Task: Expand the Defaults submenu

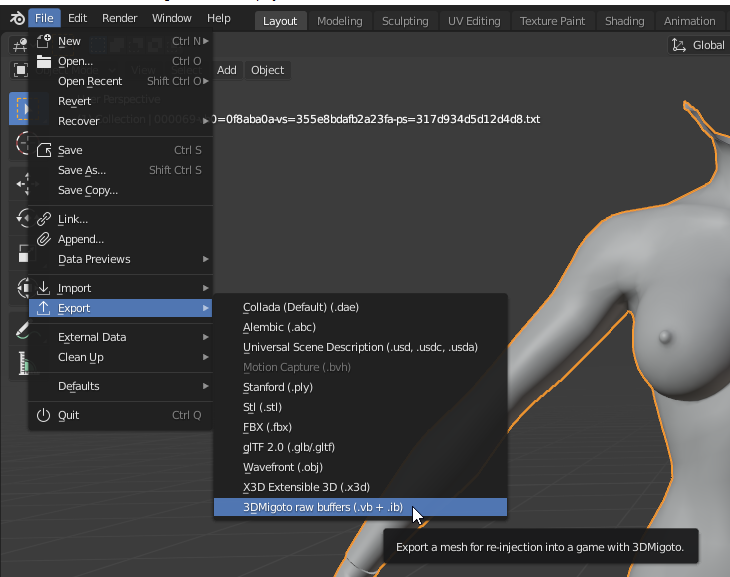Action: tap(121, 386)
